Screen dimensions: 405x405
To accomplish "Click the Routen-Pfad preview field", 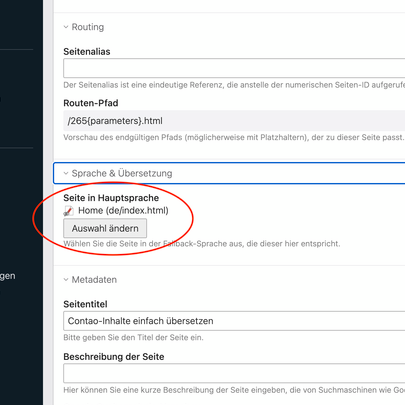I will pos(234,121).
